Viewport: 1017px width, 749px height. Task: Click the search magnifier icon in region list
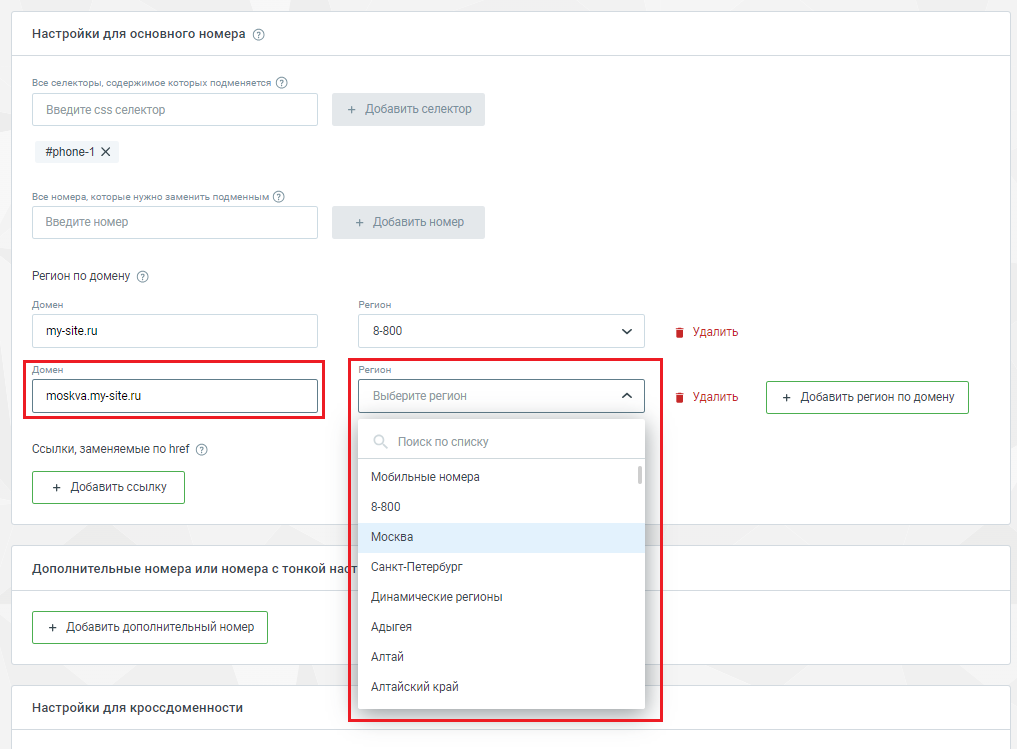(381, 442)
